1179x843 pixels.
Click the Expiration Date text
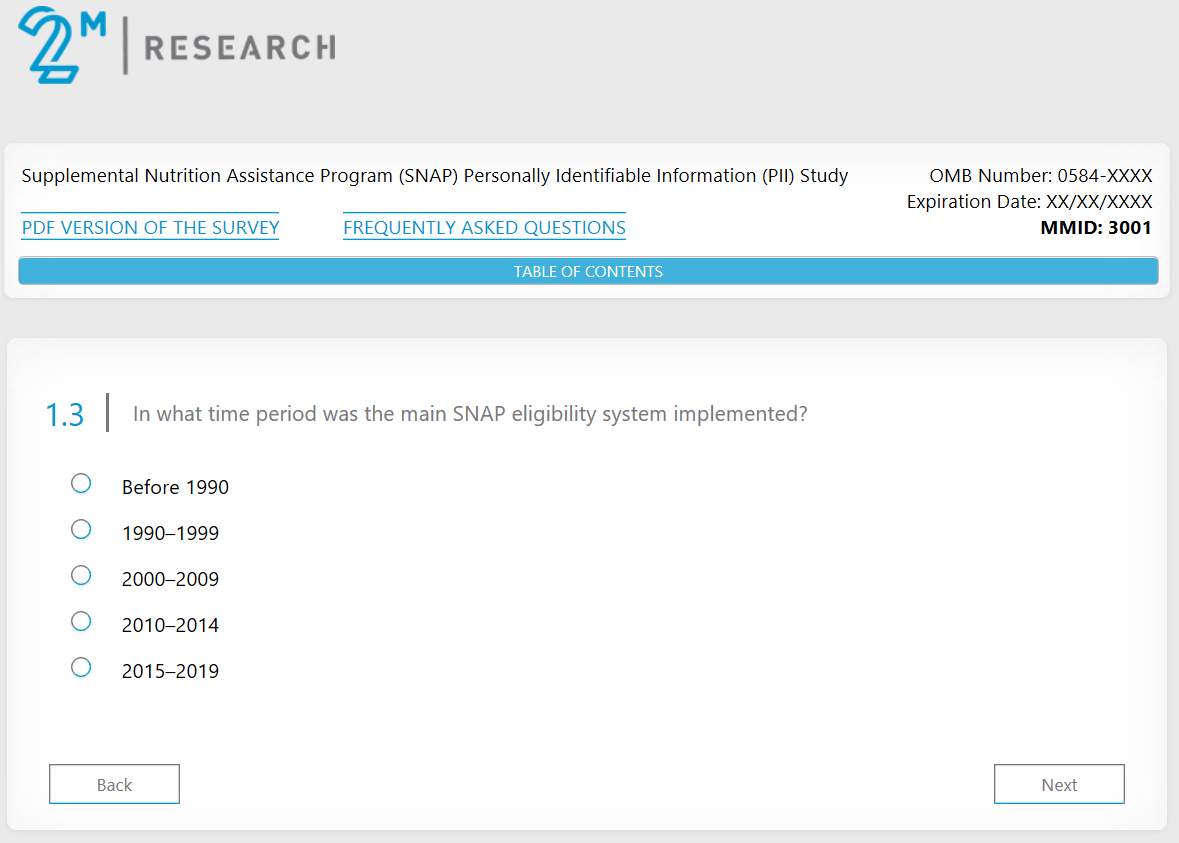1029,202
